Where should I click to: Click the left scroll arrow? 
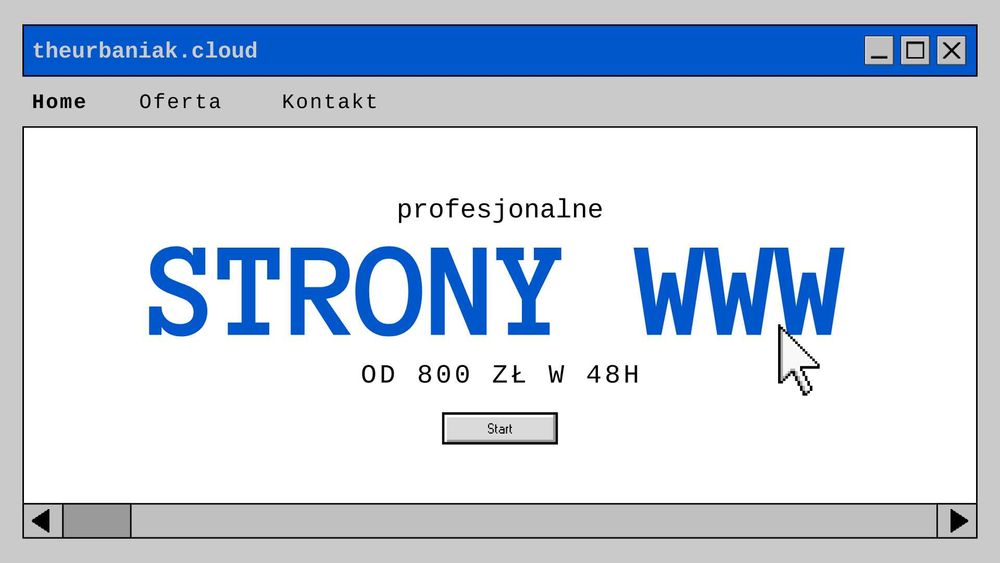pyautogui.click(x=43, y=521)
